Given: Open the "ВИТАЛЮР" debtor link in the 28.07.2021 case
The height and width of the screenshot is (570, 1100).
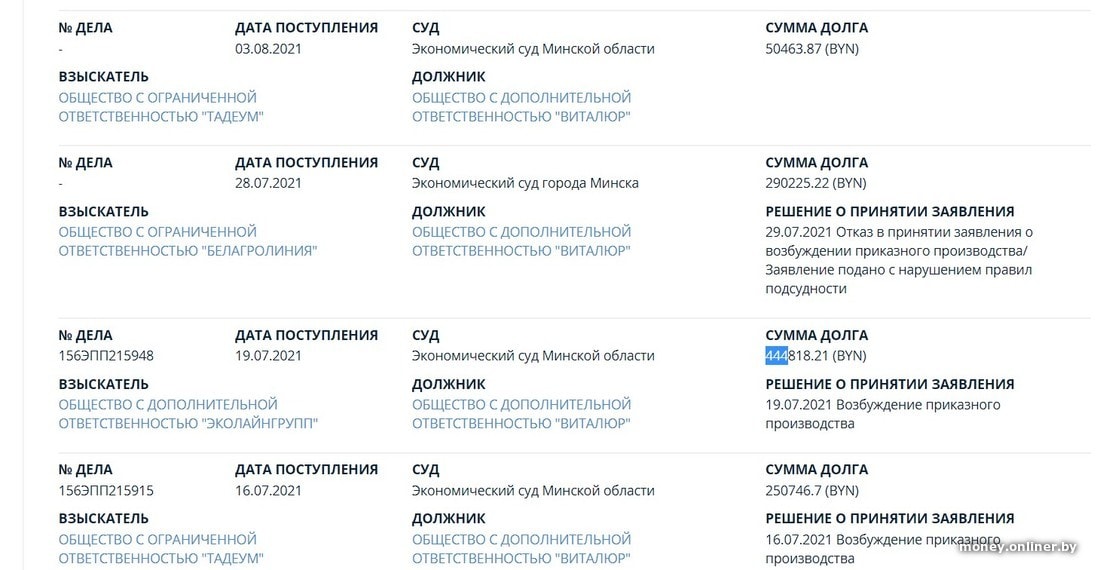Looking at the screenshot, I should pyautogui.click(x=521, y=241).
